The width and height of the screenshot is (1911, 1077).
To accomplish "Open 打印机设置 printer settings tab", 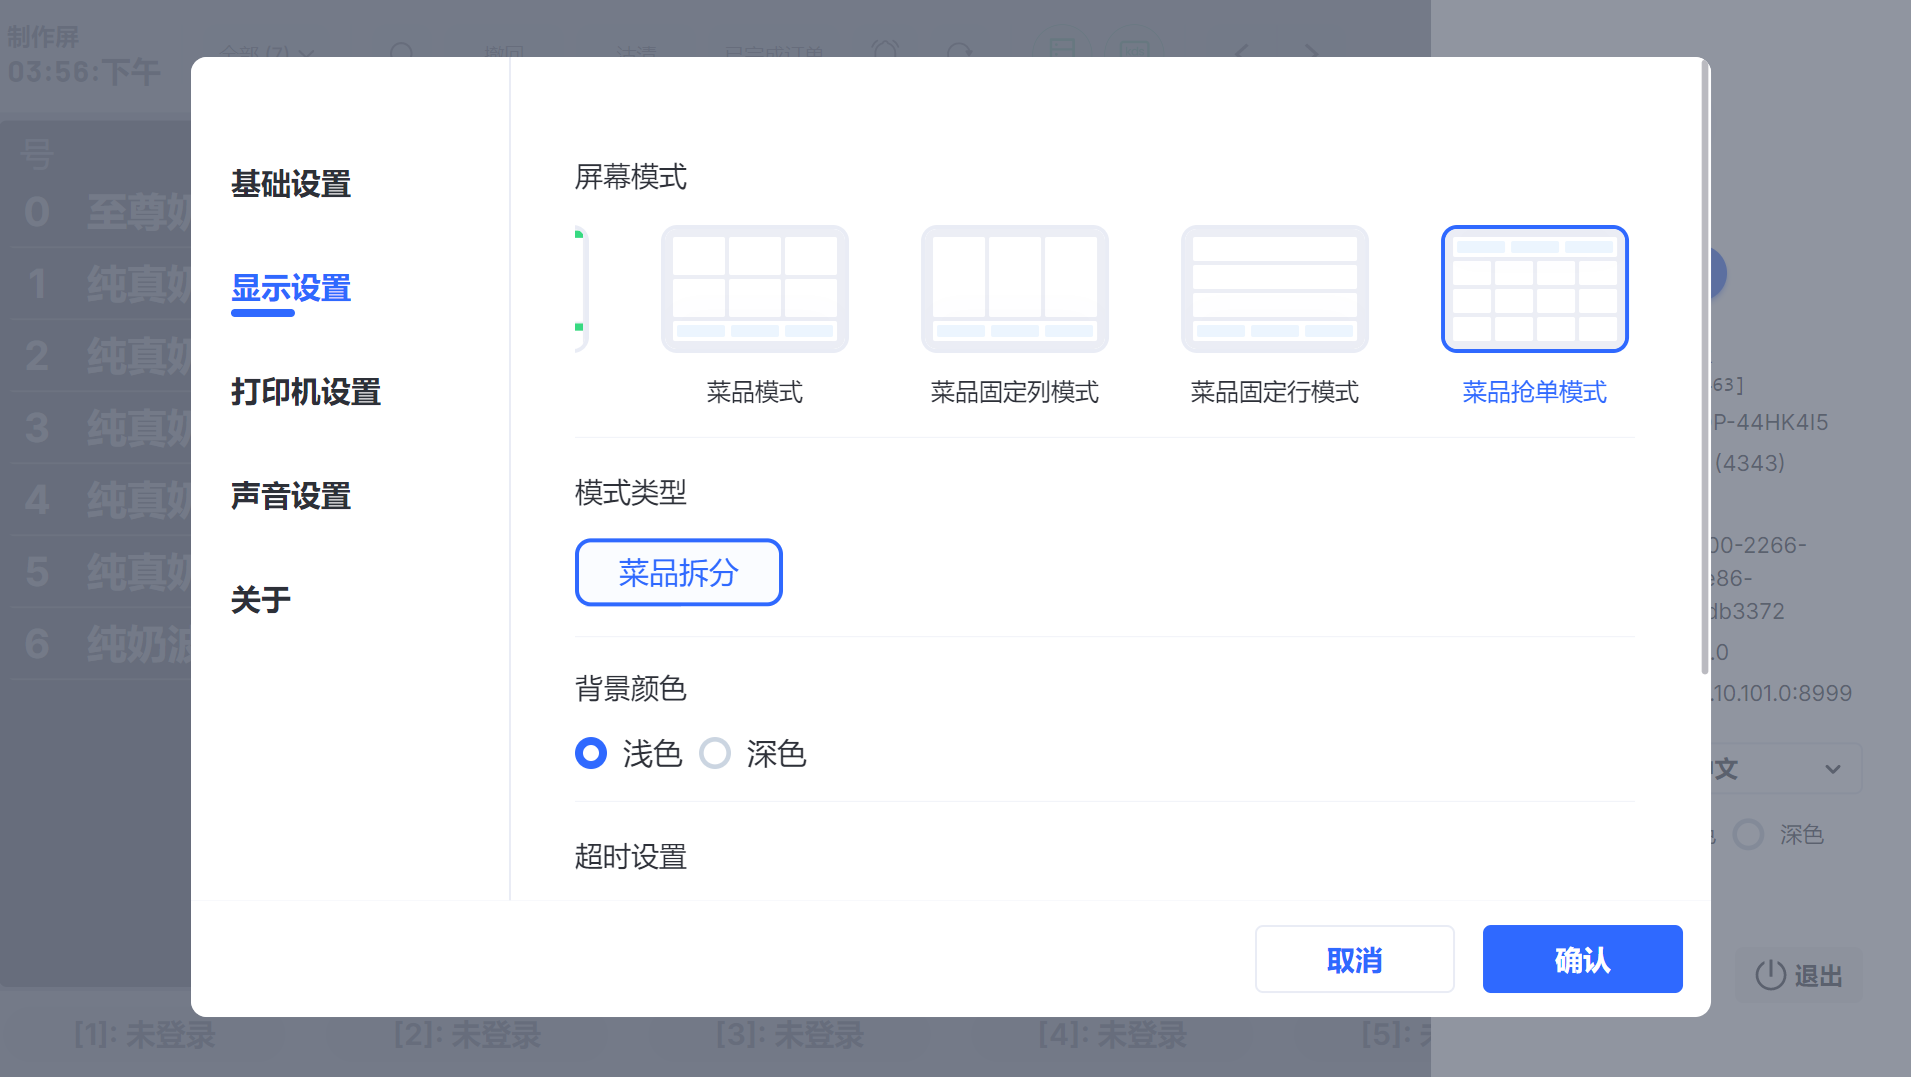I will click(306, 392).
